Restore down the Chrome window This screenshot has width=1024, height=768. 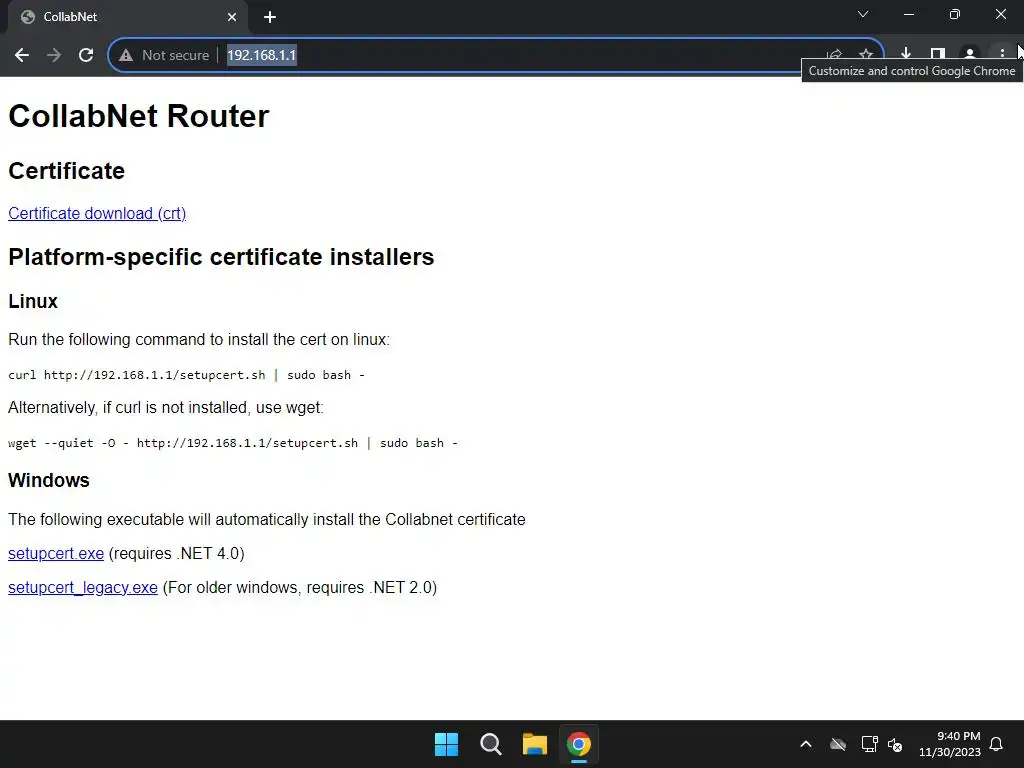pyautogui.click(x=955, y=14)
